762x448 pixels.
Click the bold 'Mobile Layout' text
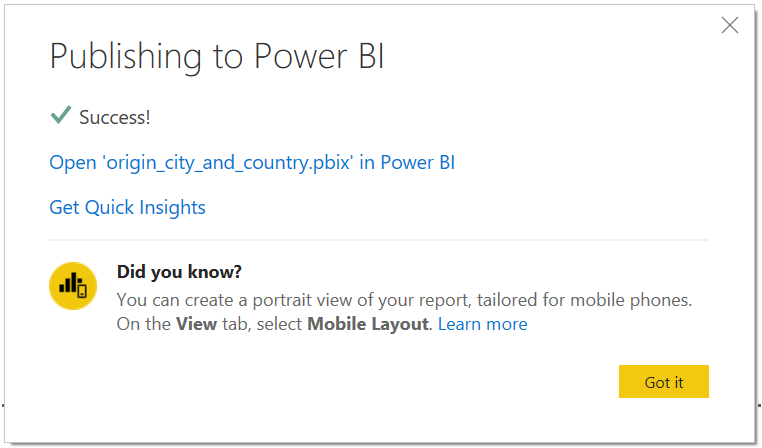point(368,324)
